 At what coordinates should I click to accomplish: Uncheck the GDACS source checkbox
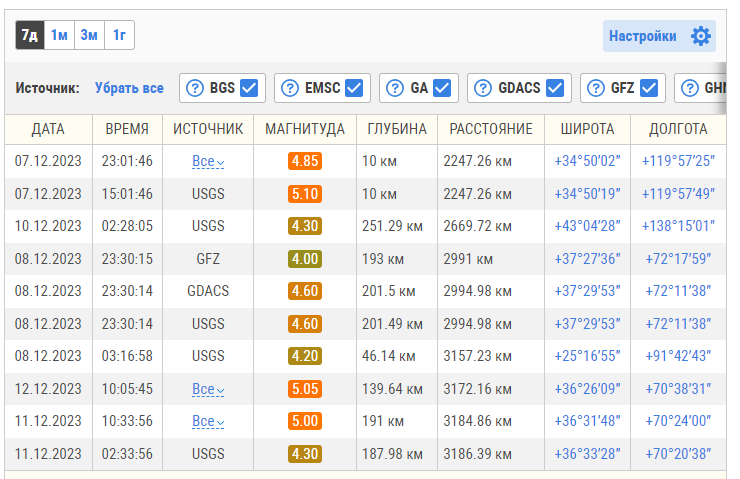pos(555,88)
